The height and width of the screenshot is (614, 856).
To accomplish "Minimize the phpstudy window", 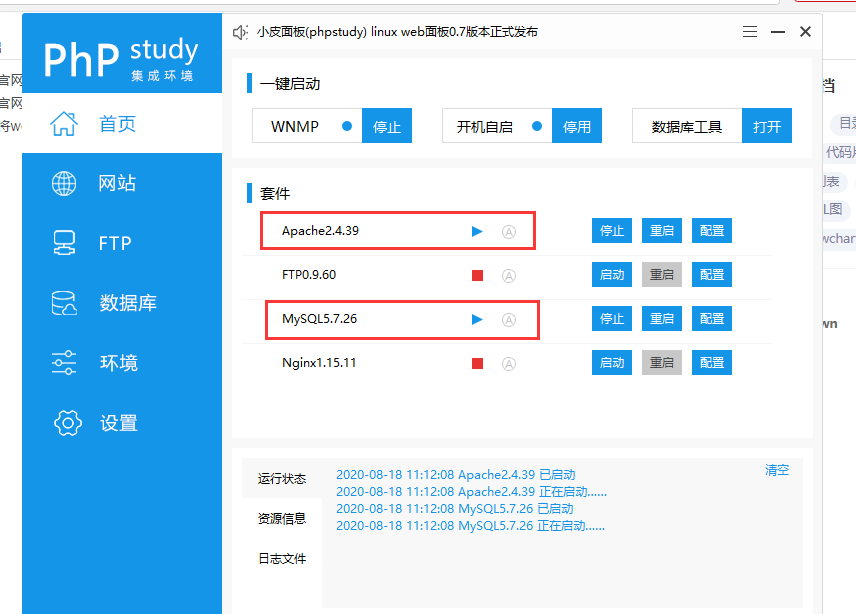I will (x=778, y=32).
